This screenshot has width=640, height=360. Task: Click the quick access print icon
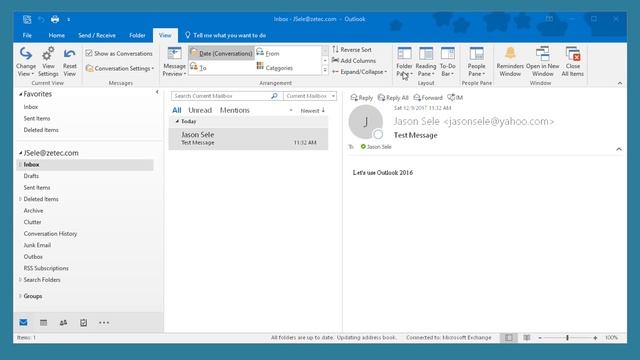55,19
